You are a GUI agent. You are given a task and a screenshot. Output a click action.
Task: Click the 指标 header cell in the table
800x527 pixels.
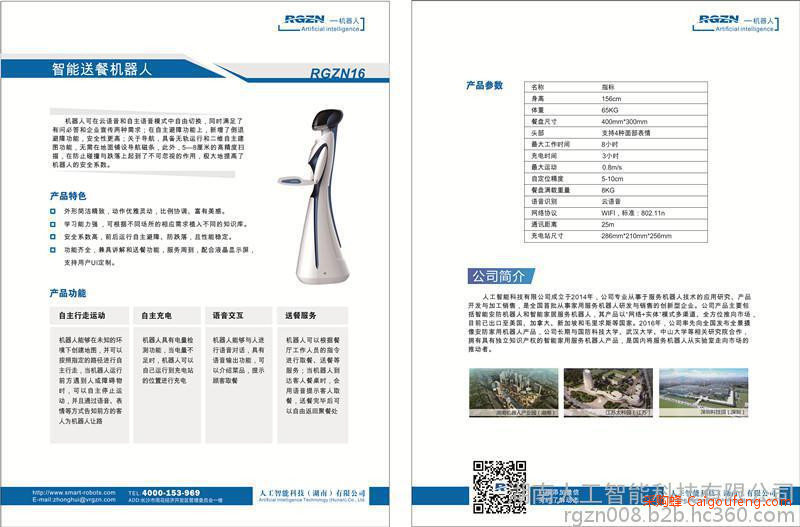(608, 87)
